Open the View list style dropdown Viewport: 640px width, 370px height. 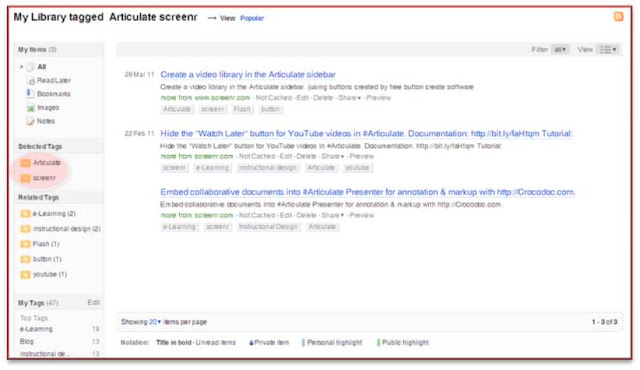[x=607, y=49]
